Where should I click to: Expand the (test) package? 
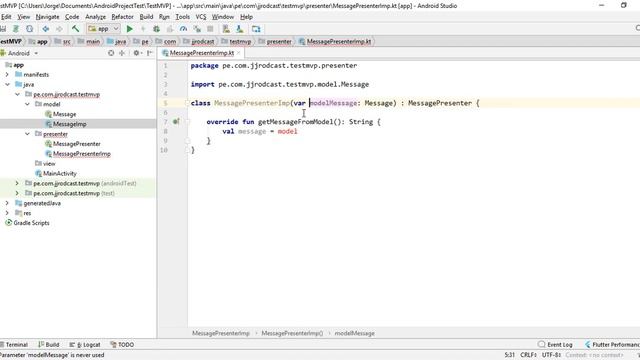tap(17, 193)
